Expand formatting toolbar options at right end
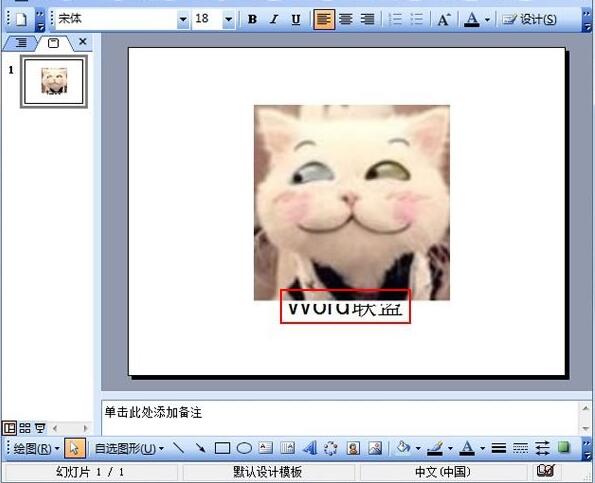 (587, 20)
